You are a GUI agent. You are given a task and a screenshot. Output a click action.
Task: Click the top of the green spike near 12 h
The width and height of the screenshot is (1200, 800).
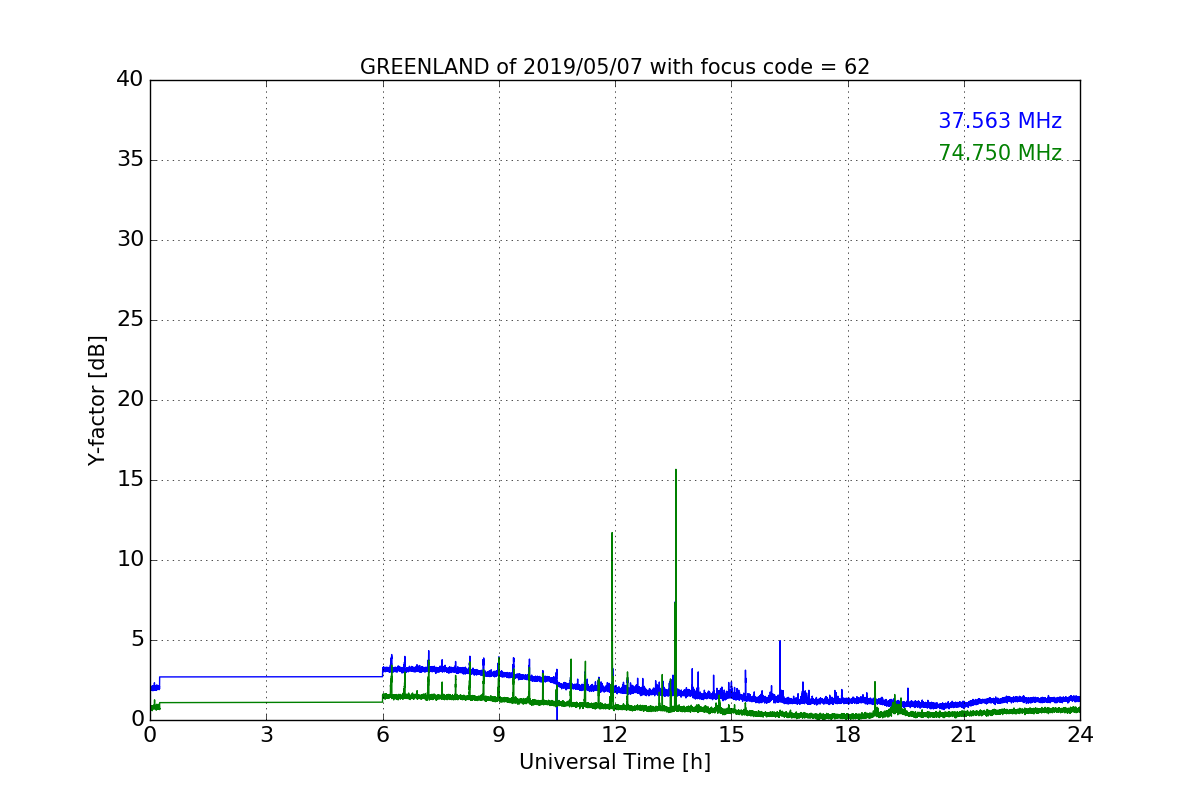[611, 533]
